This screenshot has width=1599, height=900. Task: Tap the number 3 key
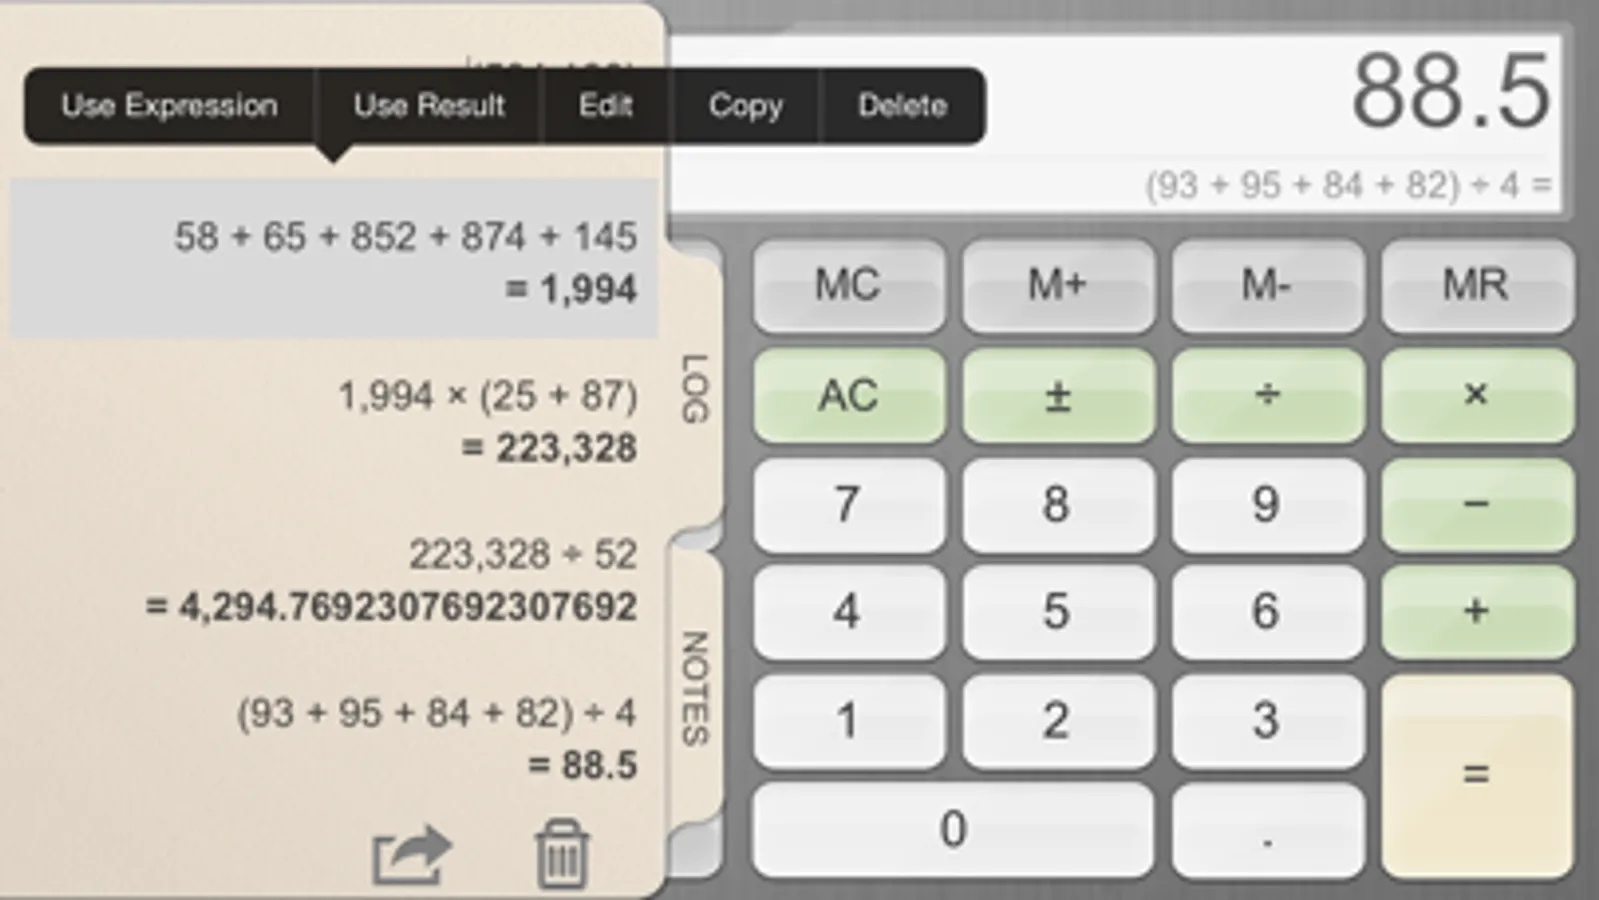tap(1267, 721)
